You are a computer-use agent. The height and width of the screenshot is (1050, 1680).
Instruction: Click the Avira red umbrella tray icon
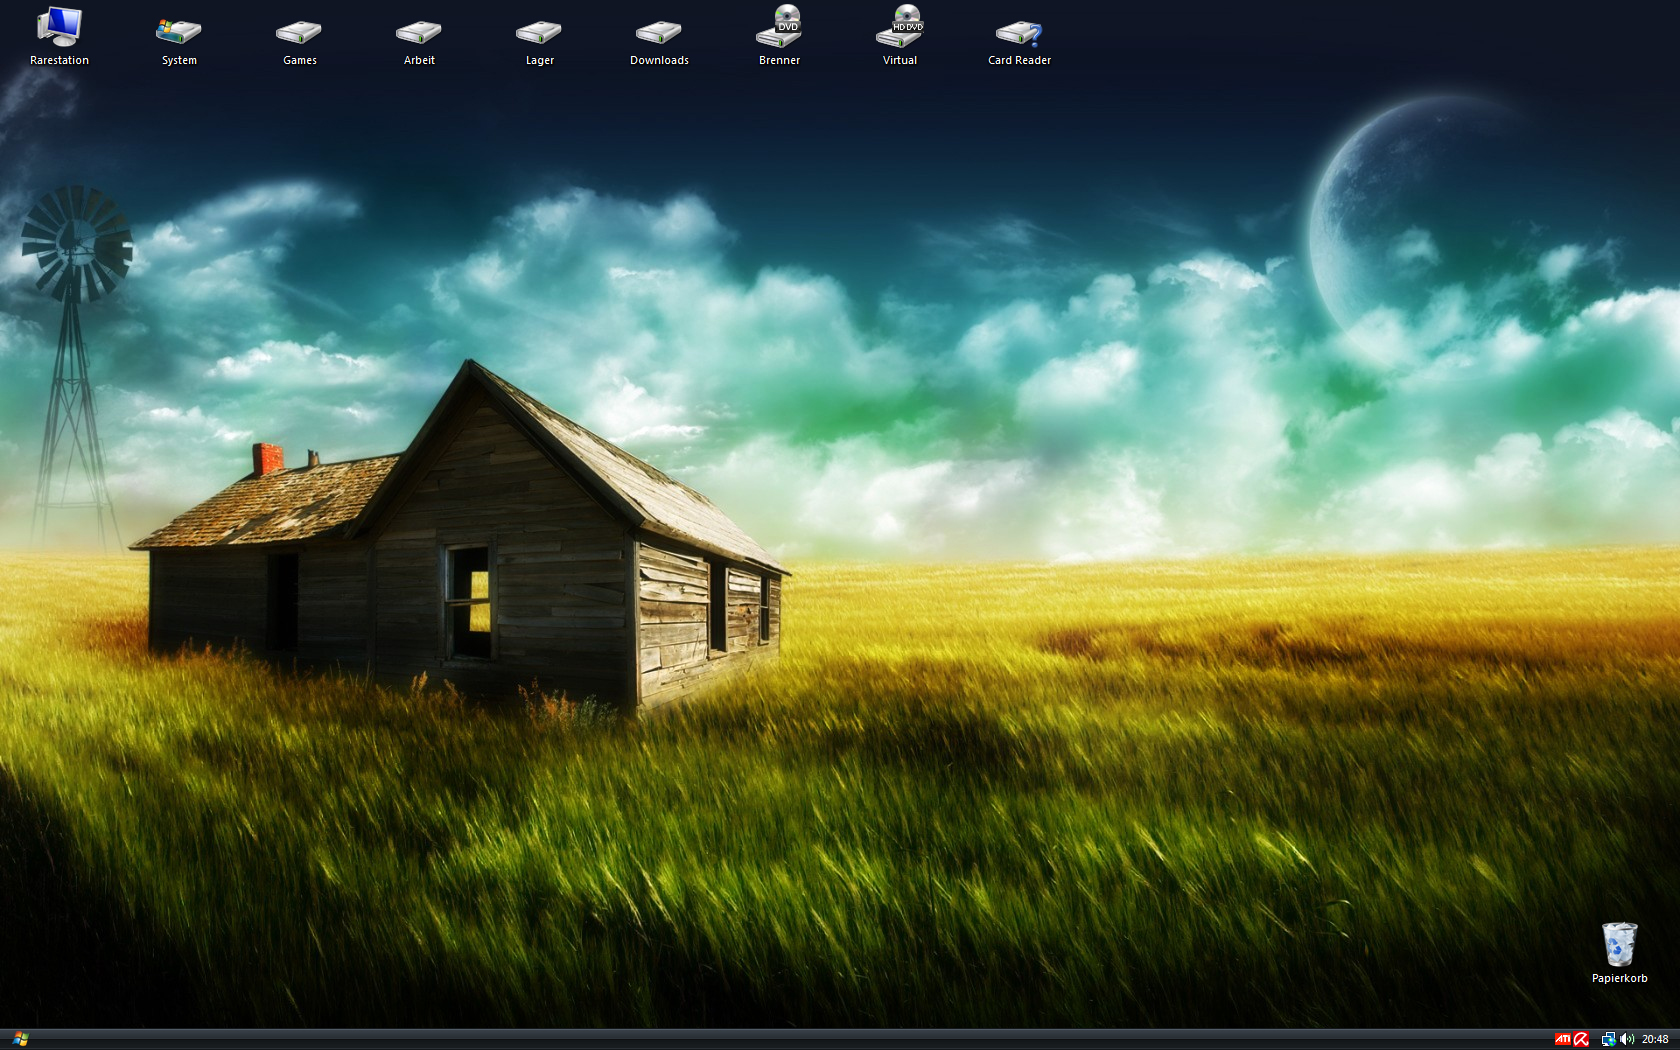pyautogui.click(x=1581, y=1039)
